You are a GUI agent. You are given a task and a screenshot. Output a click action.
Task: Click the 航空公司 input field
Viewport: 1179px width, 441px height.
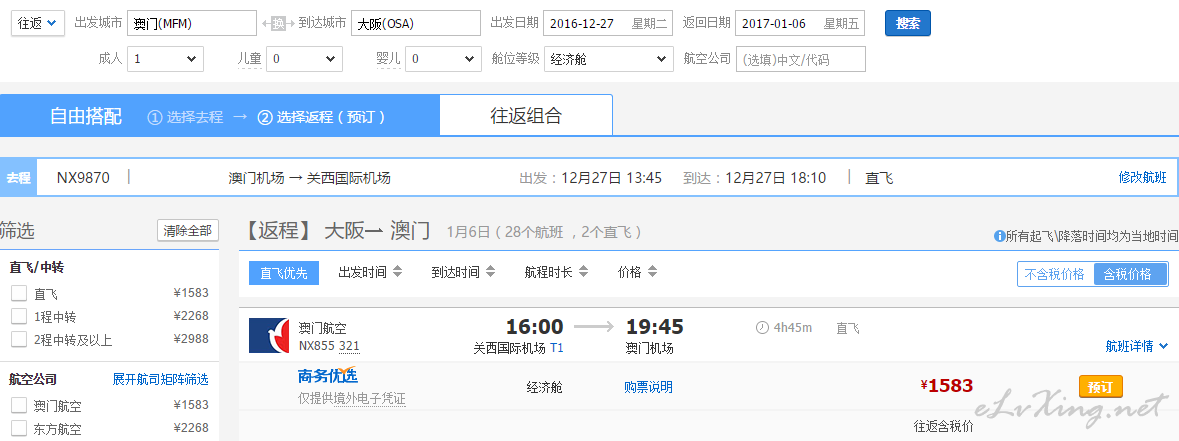click(x=801, y=59)
